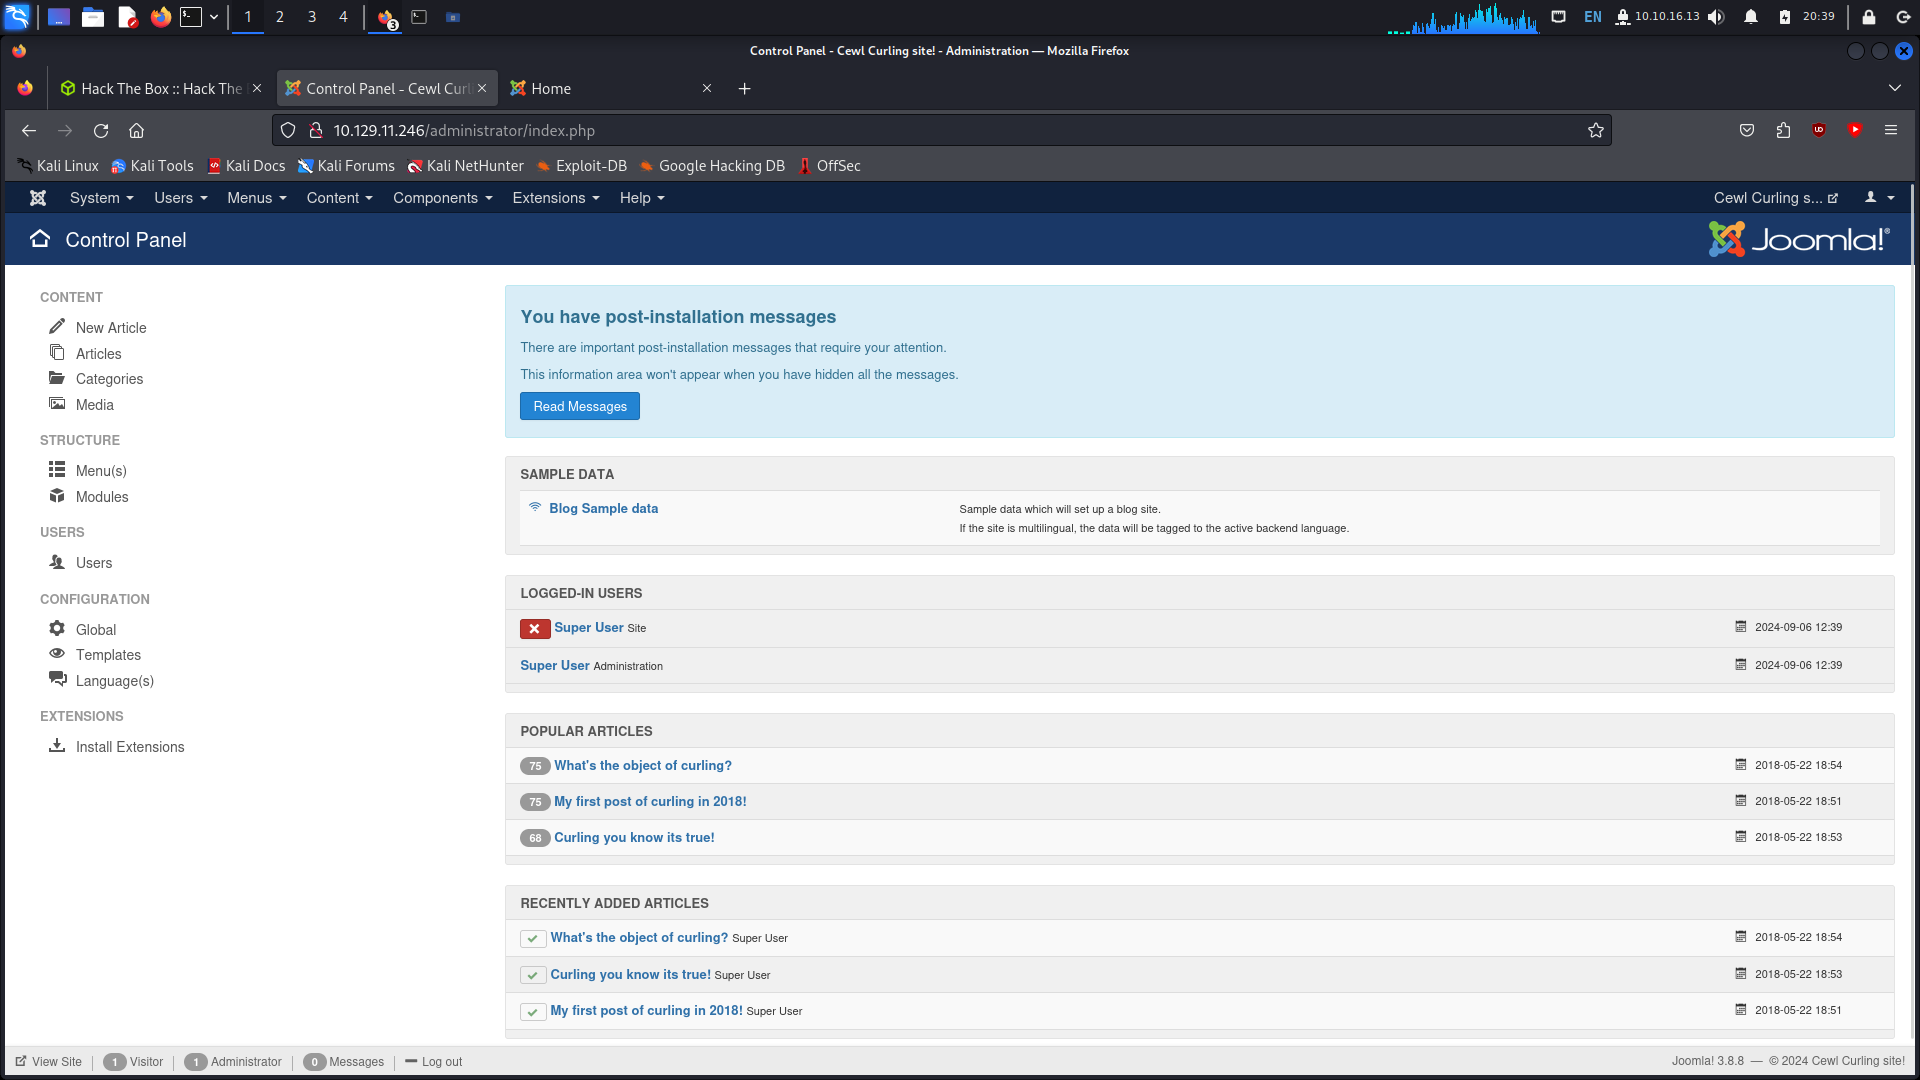Log out Super User Site with red X
Viewport: 1920px width, 1080px height.
(x=535, y=628)
